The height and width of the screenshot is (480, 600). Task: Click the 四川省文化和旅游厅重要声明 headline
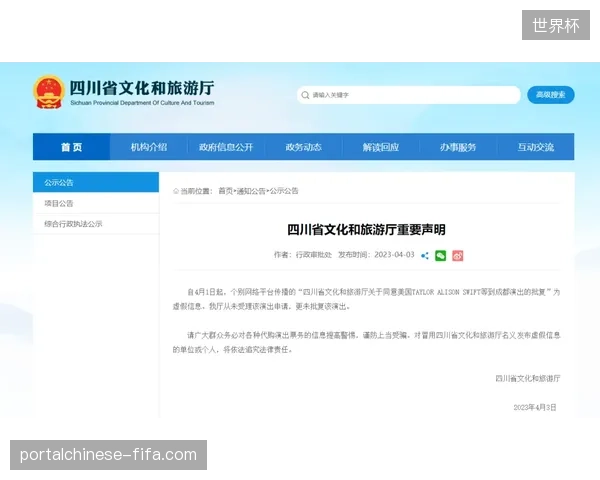tap(366, 230)
